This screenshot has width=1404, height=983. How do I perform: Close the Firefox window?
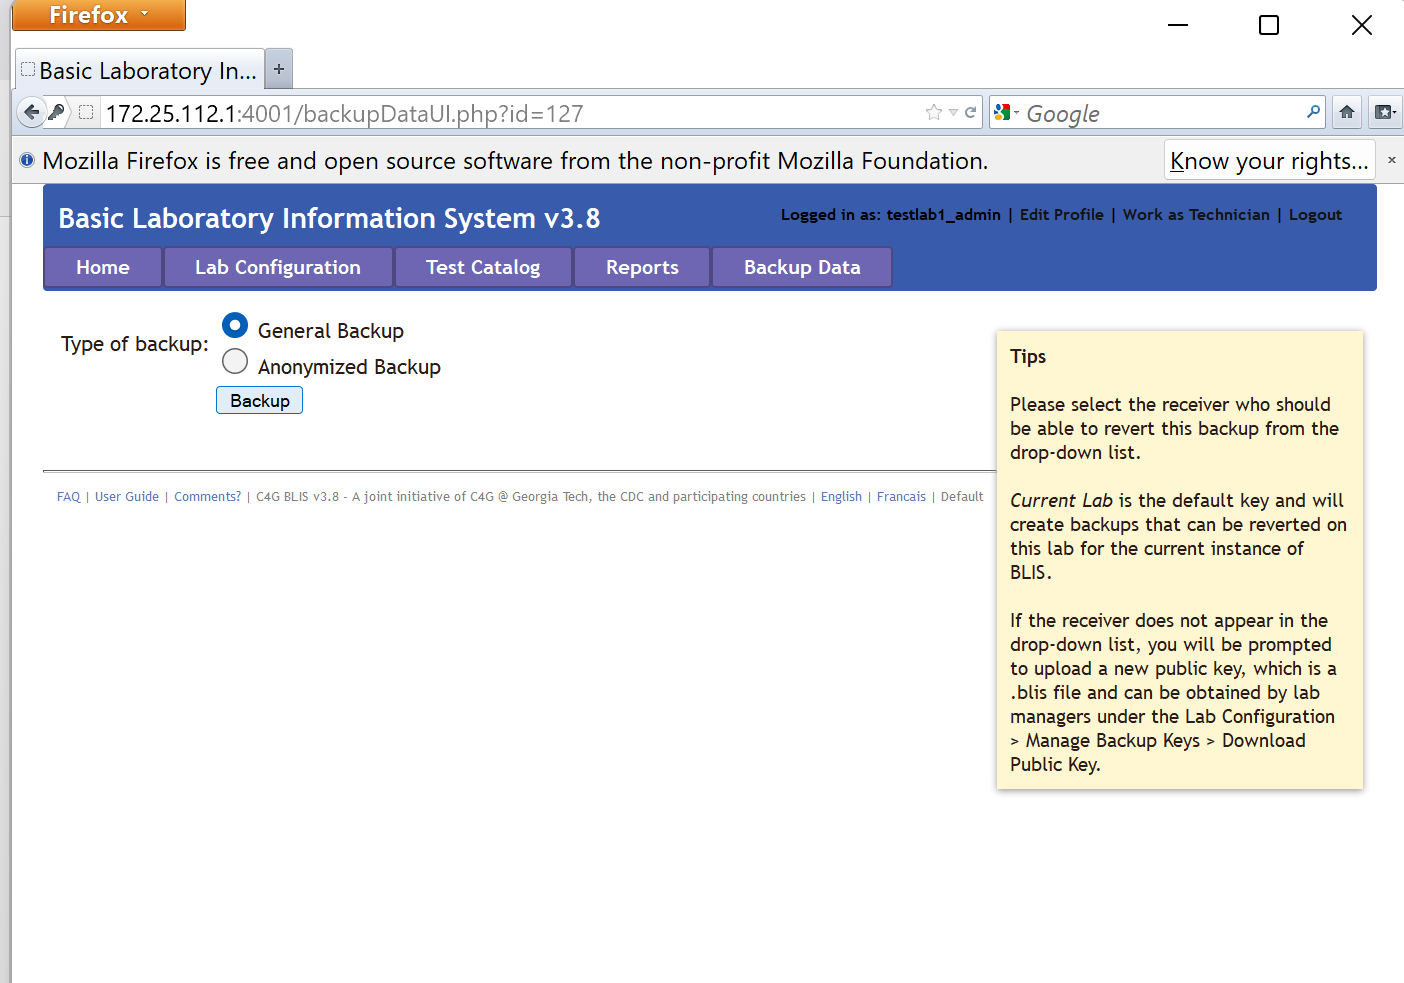click(x=1362, y=24)
